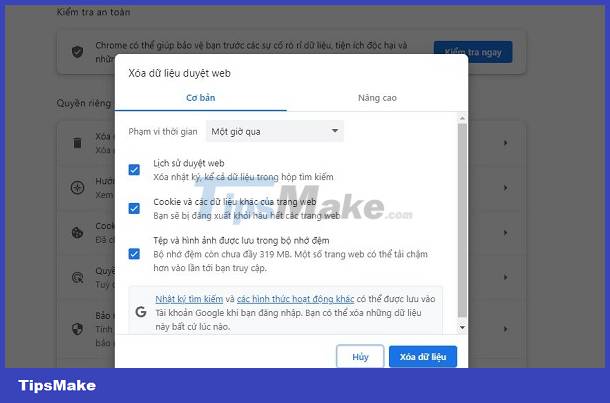Click the privacy guide compass icon
The width and height of the screenshot is (610, 403).
point(77,188)
